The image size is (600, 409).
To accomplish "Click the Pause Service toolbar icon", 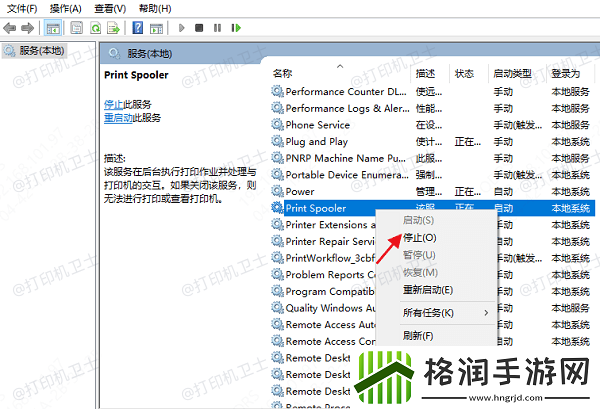I will pos(217,28).
